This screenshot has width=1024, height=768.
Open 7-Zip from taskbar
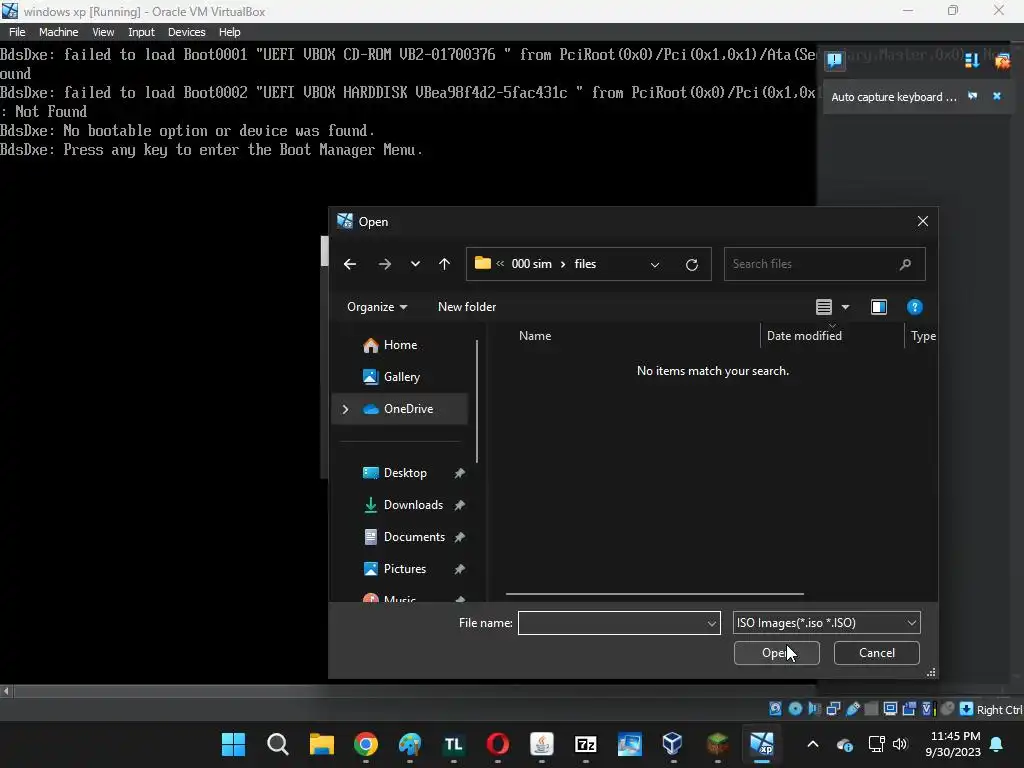click(585, 744)
